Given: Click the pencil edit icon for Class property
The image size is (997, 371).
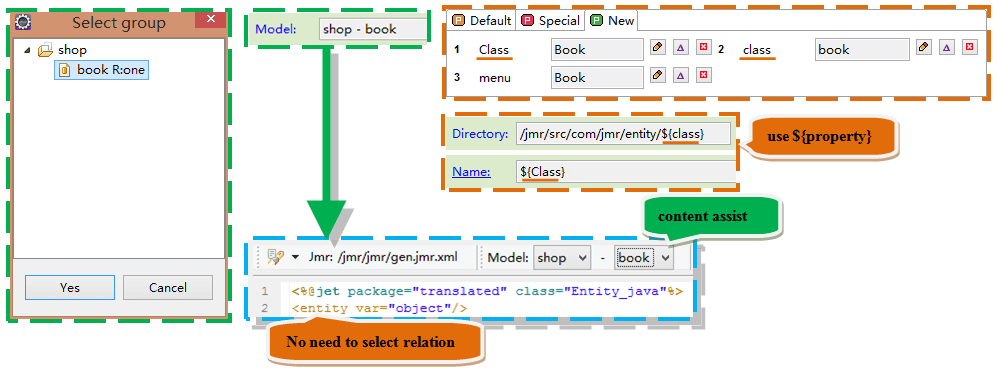Looking at the screenshot, I should click(658, 47).
